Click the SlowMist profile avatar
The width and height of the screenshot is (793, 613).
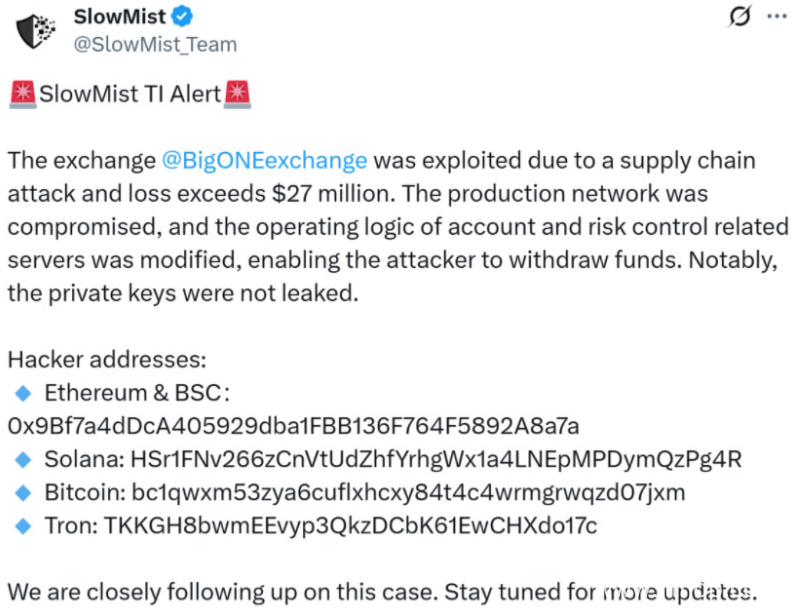(37, 30)
